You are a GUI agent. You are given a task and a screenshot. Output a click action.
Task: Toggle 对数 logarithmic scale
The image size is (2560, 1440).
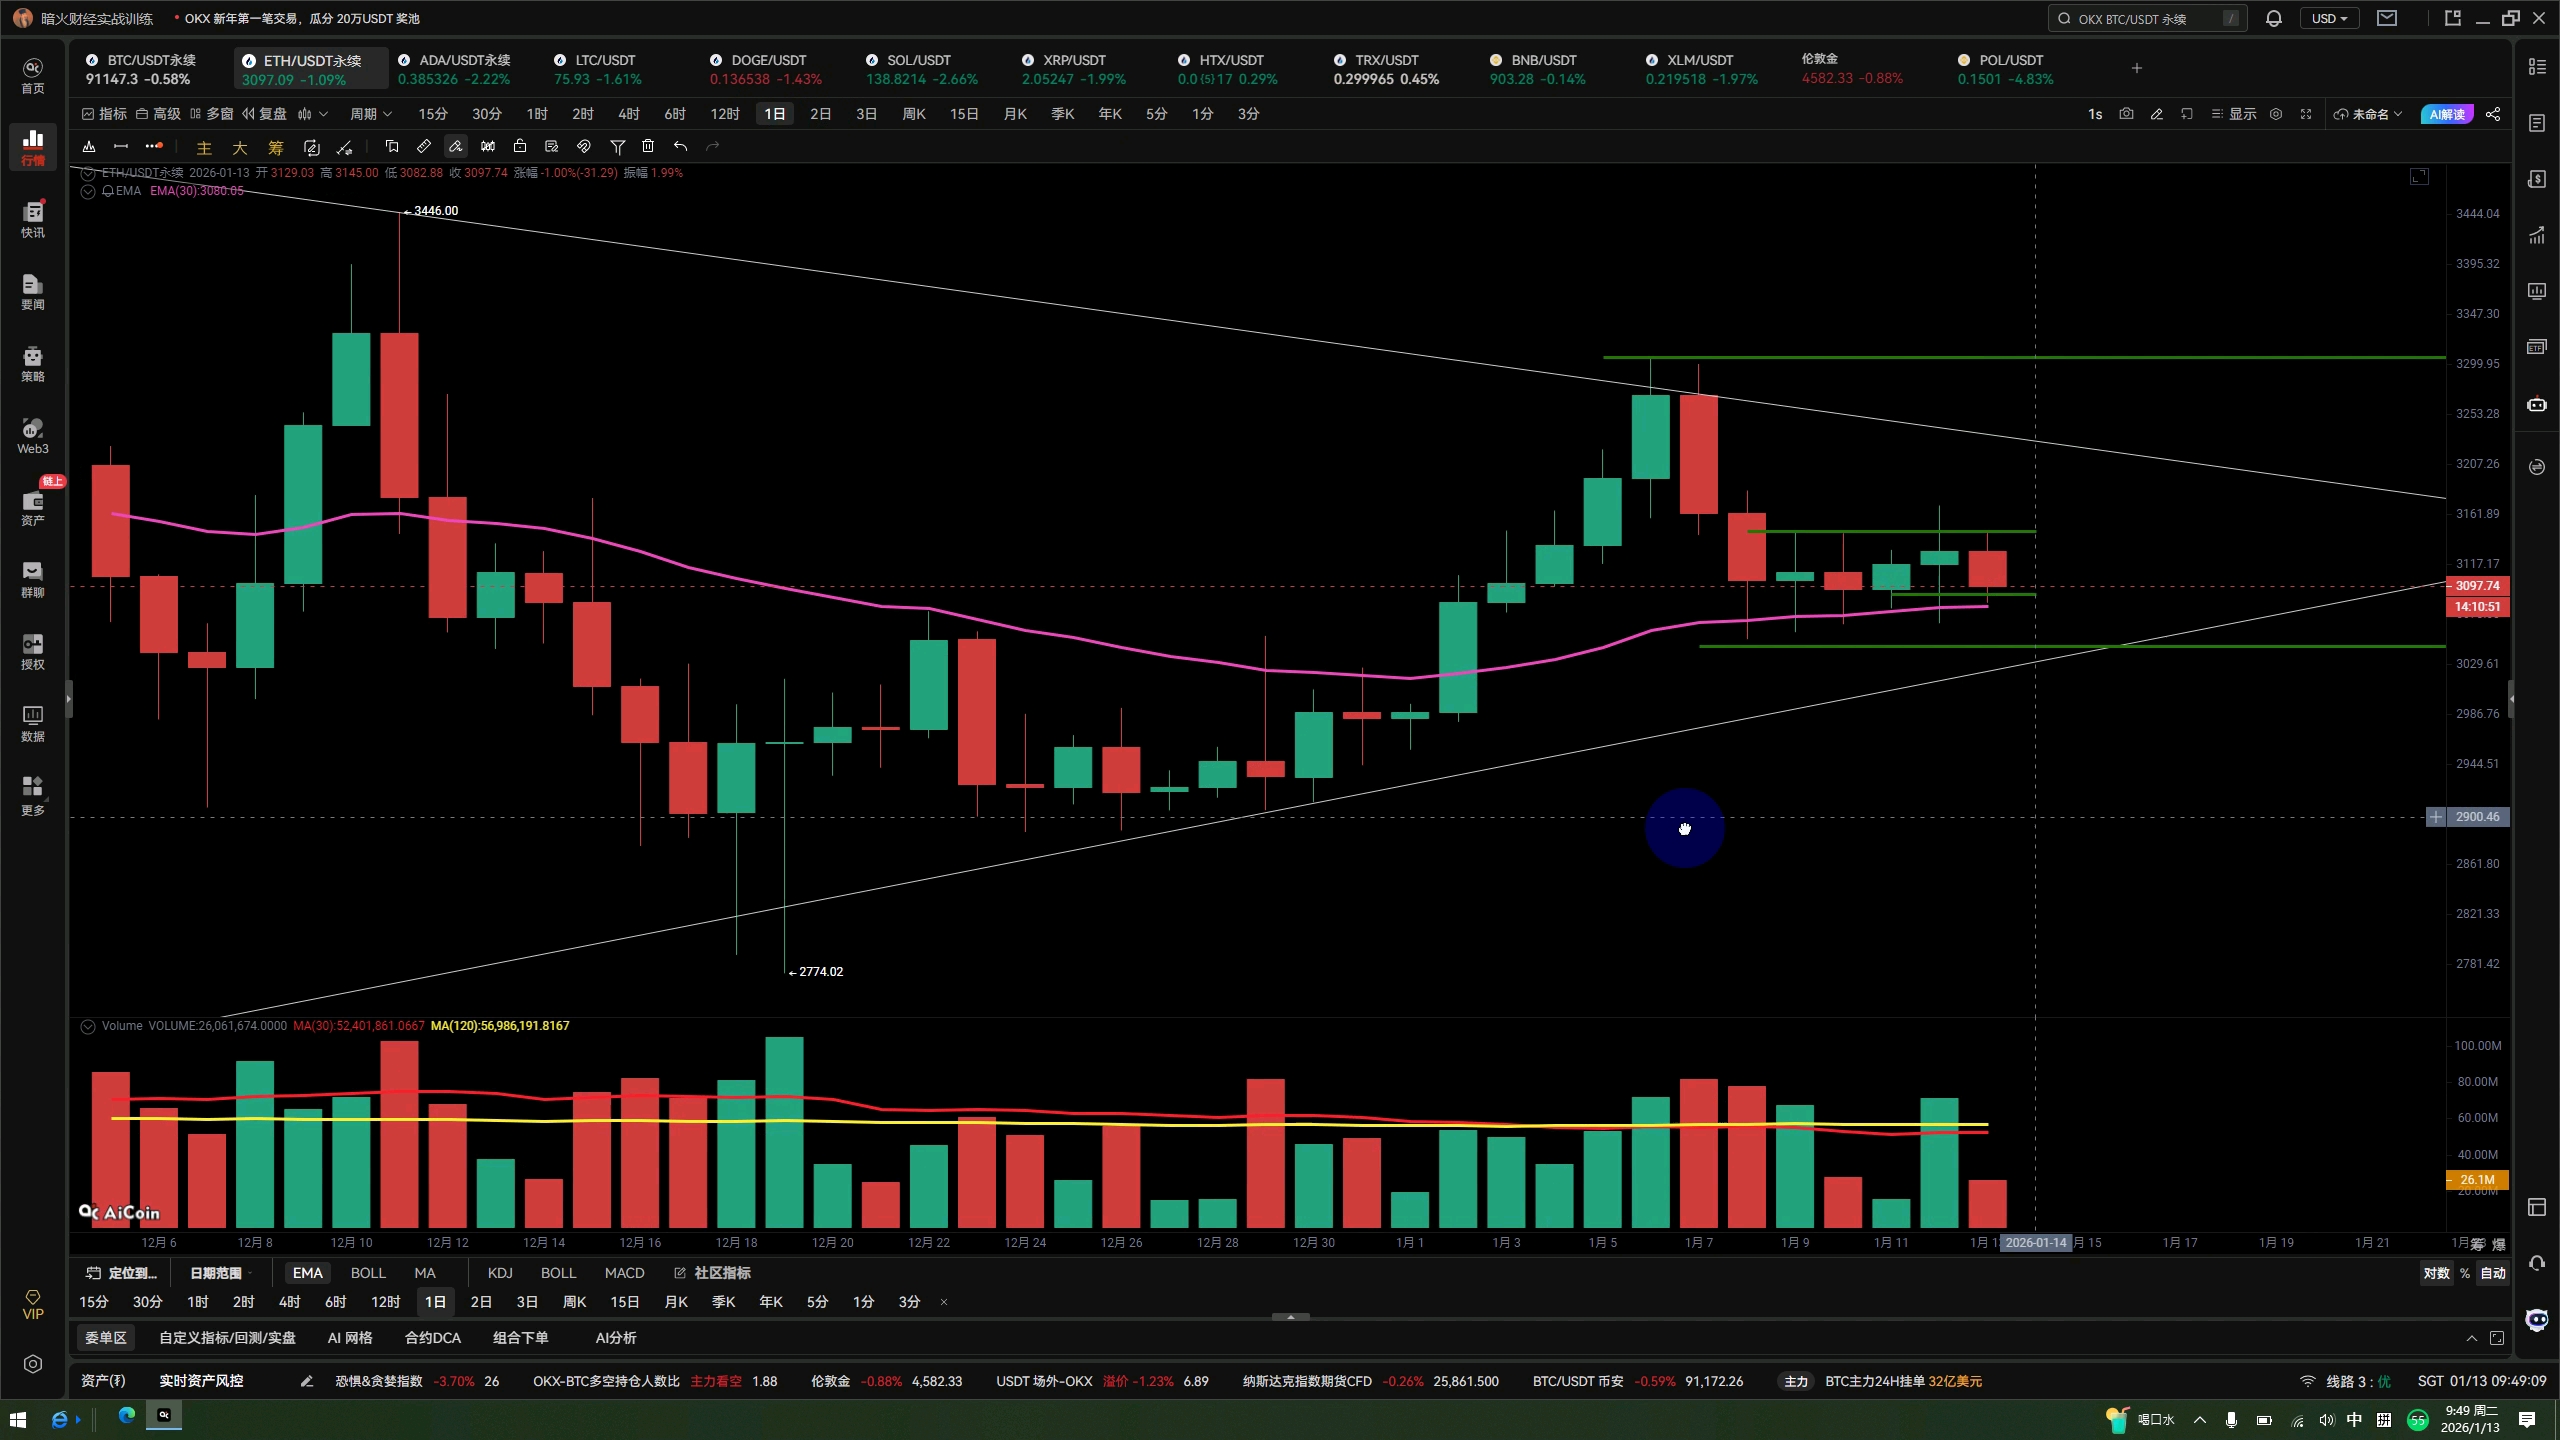[x=2436, y=1273]
